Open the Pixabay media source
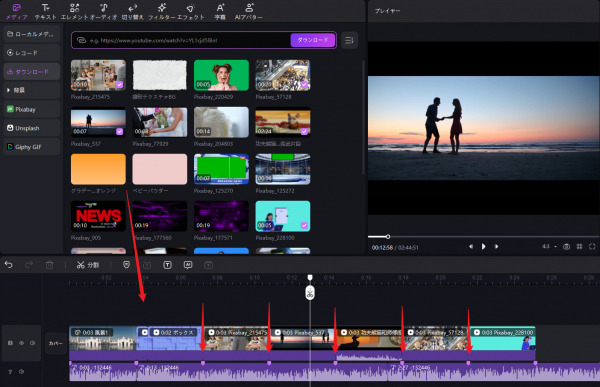This screenshot has height=387, width=600. tap(32, 109)
